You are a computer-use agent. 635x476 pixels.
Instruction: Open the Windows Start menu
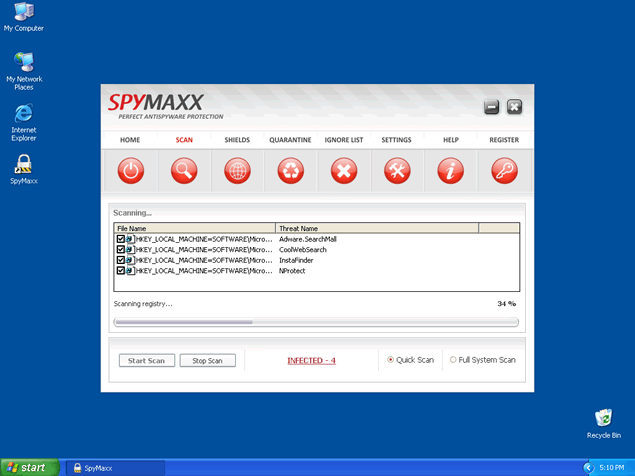coord(27,467)
